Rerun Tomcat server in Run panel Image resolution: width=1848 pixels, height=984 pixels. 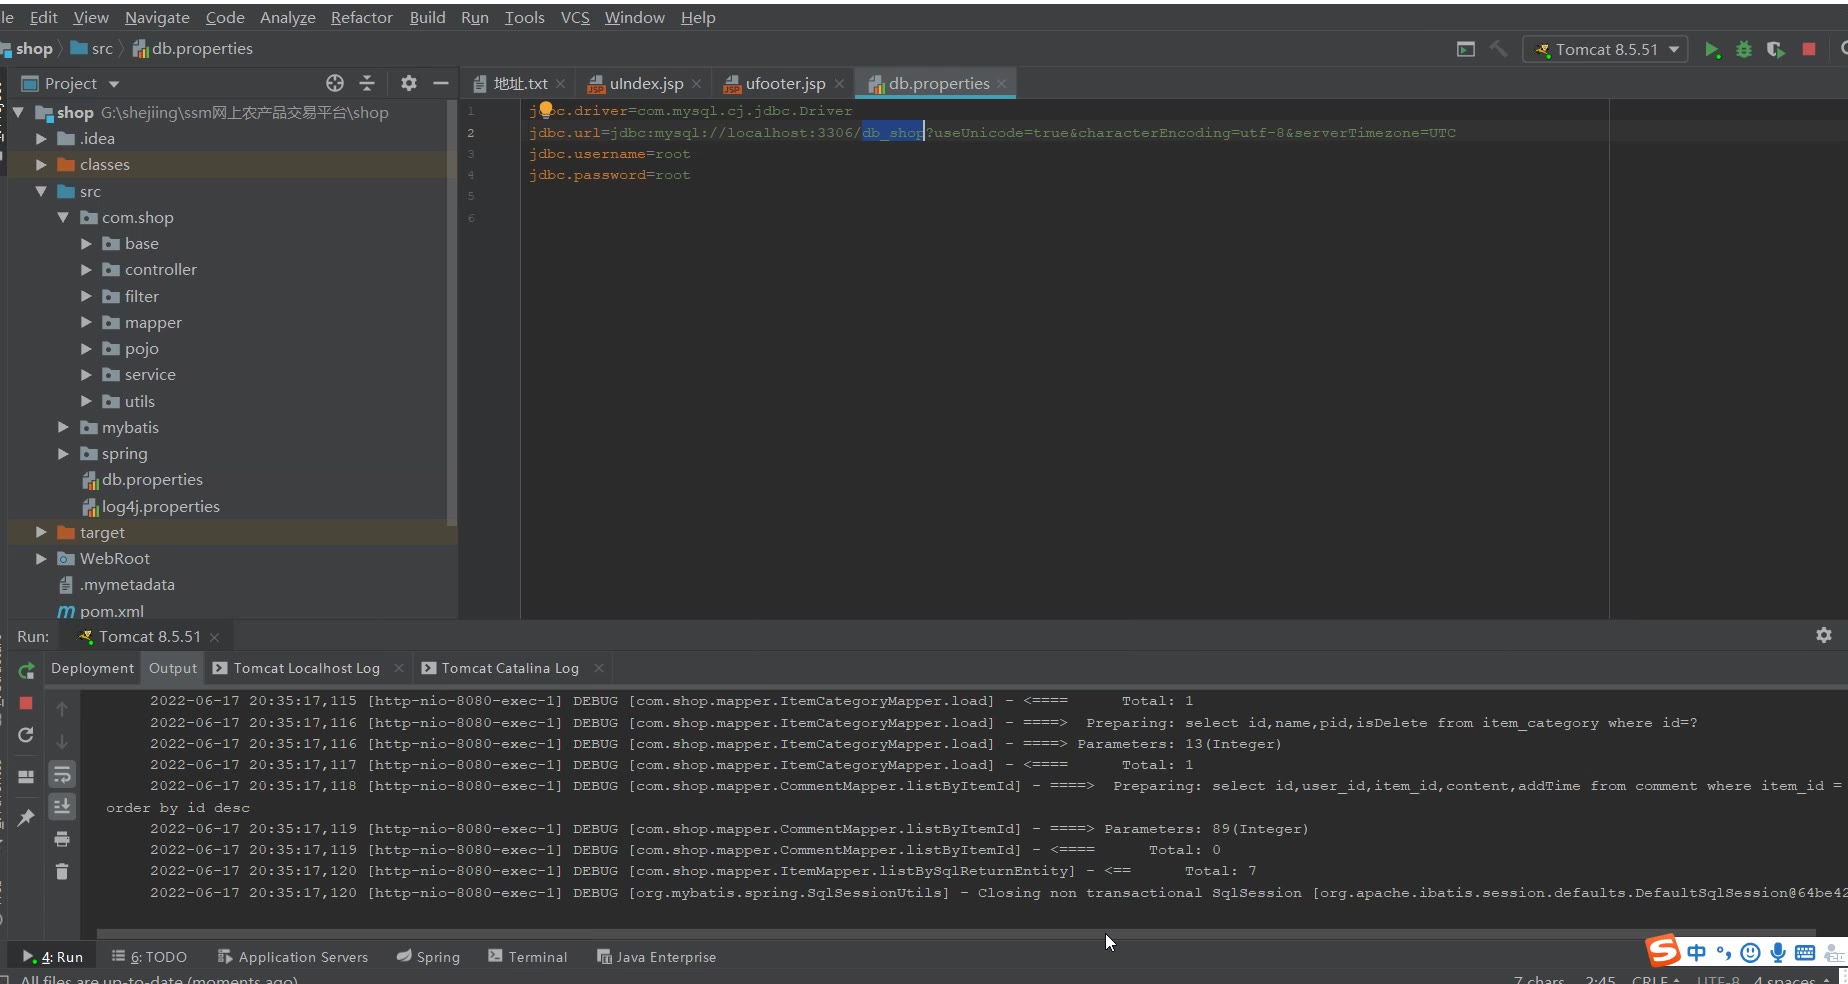click(x=27, y=671)
